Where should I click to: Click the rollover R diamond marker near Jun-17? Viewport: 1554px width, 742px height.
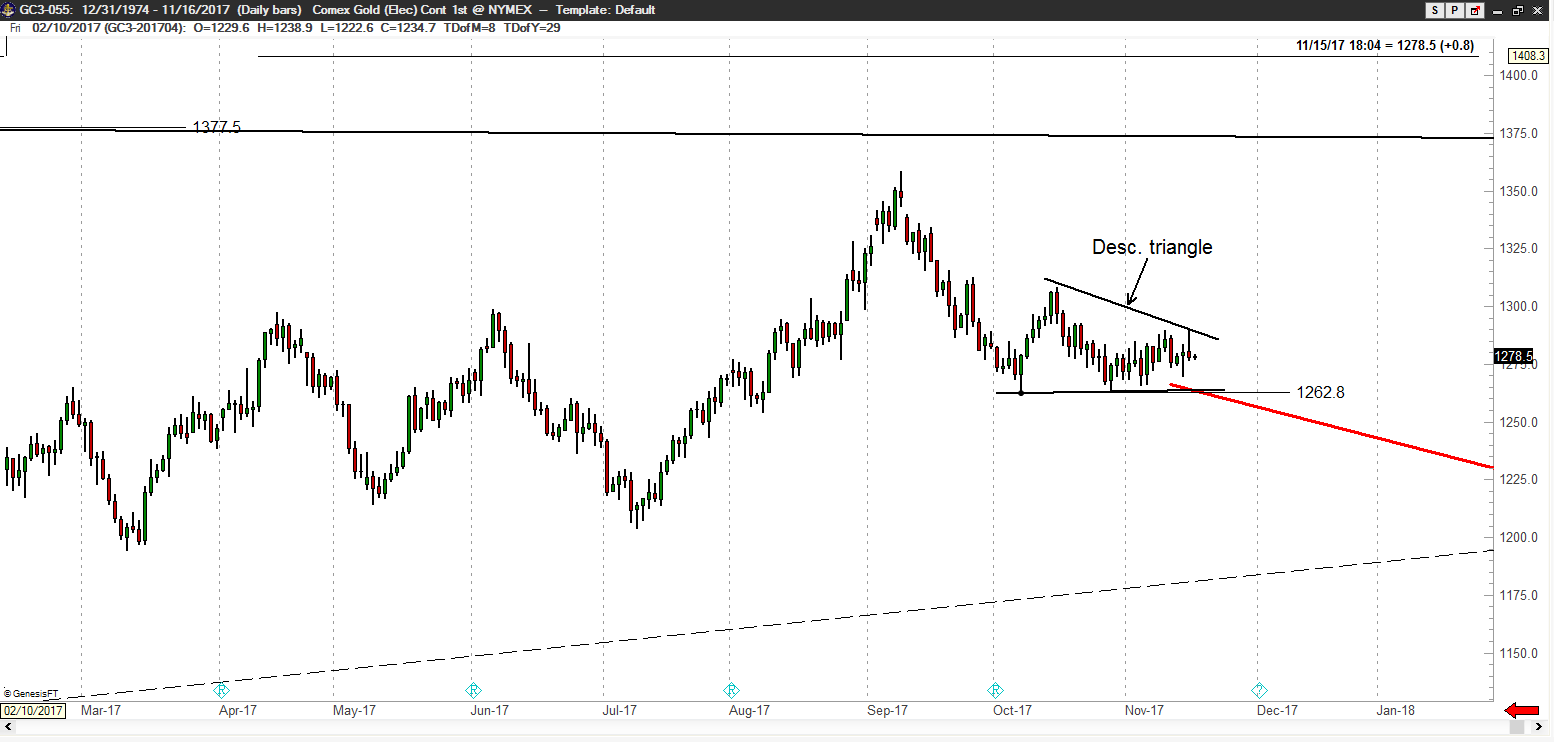coord(474,690)
